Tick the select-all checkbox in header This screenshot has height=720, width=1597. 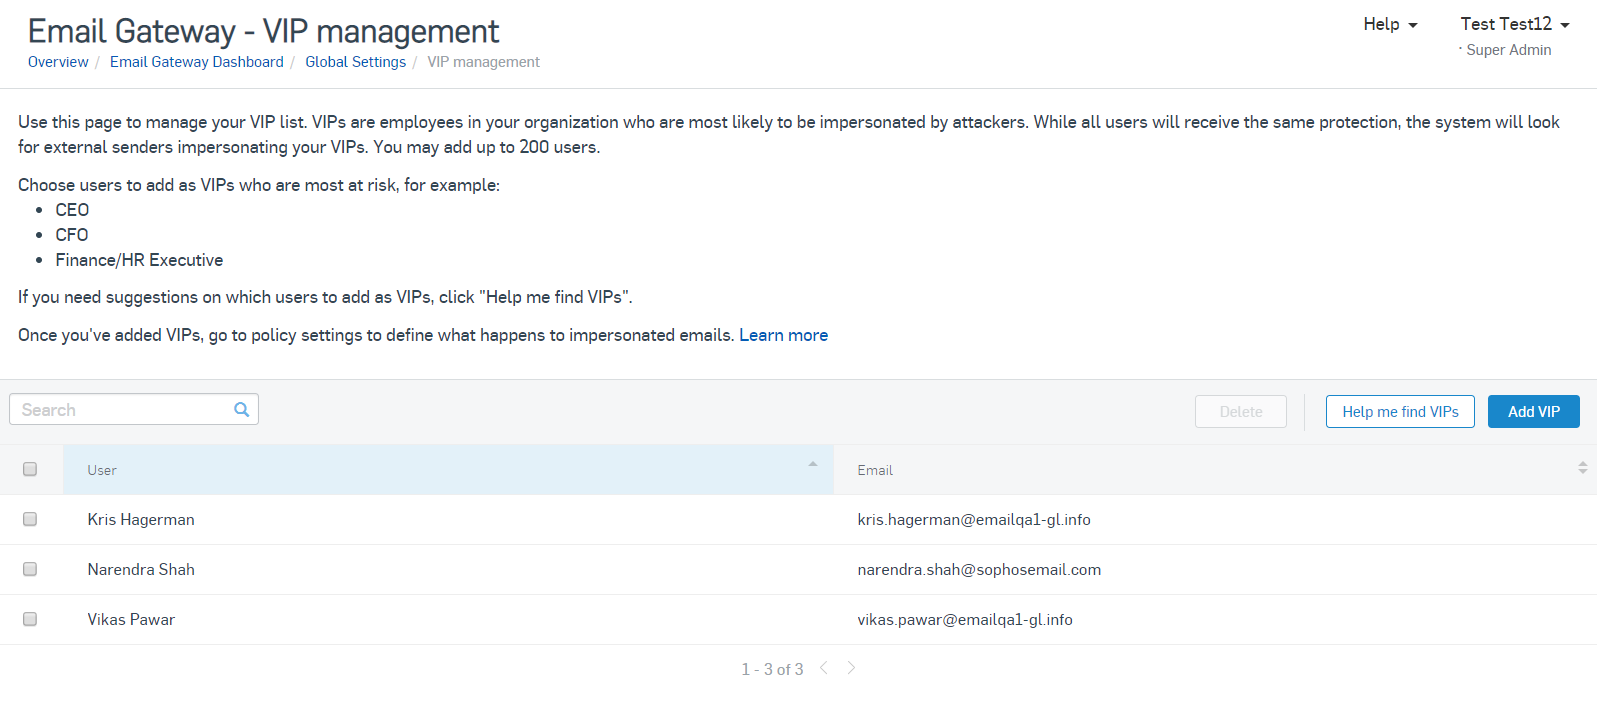coord(30,469)
